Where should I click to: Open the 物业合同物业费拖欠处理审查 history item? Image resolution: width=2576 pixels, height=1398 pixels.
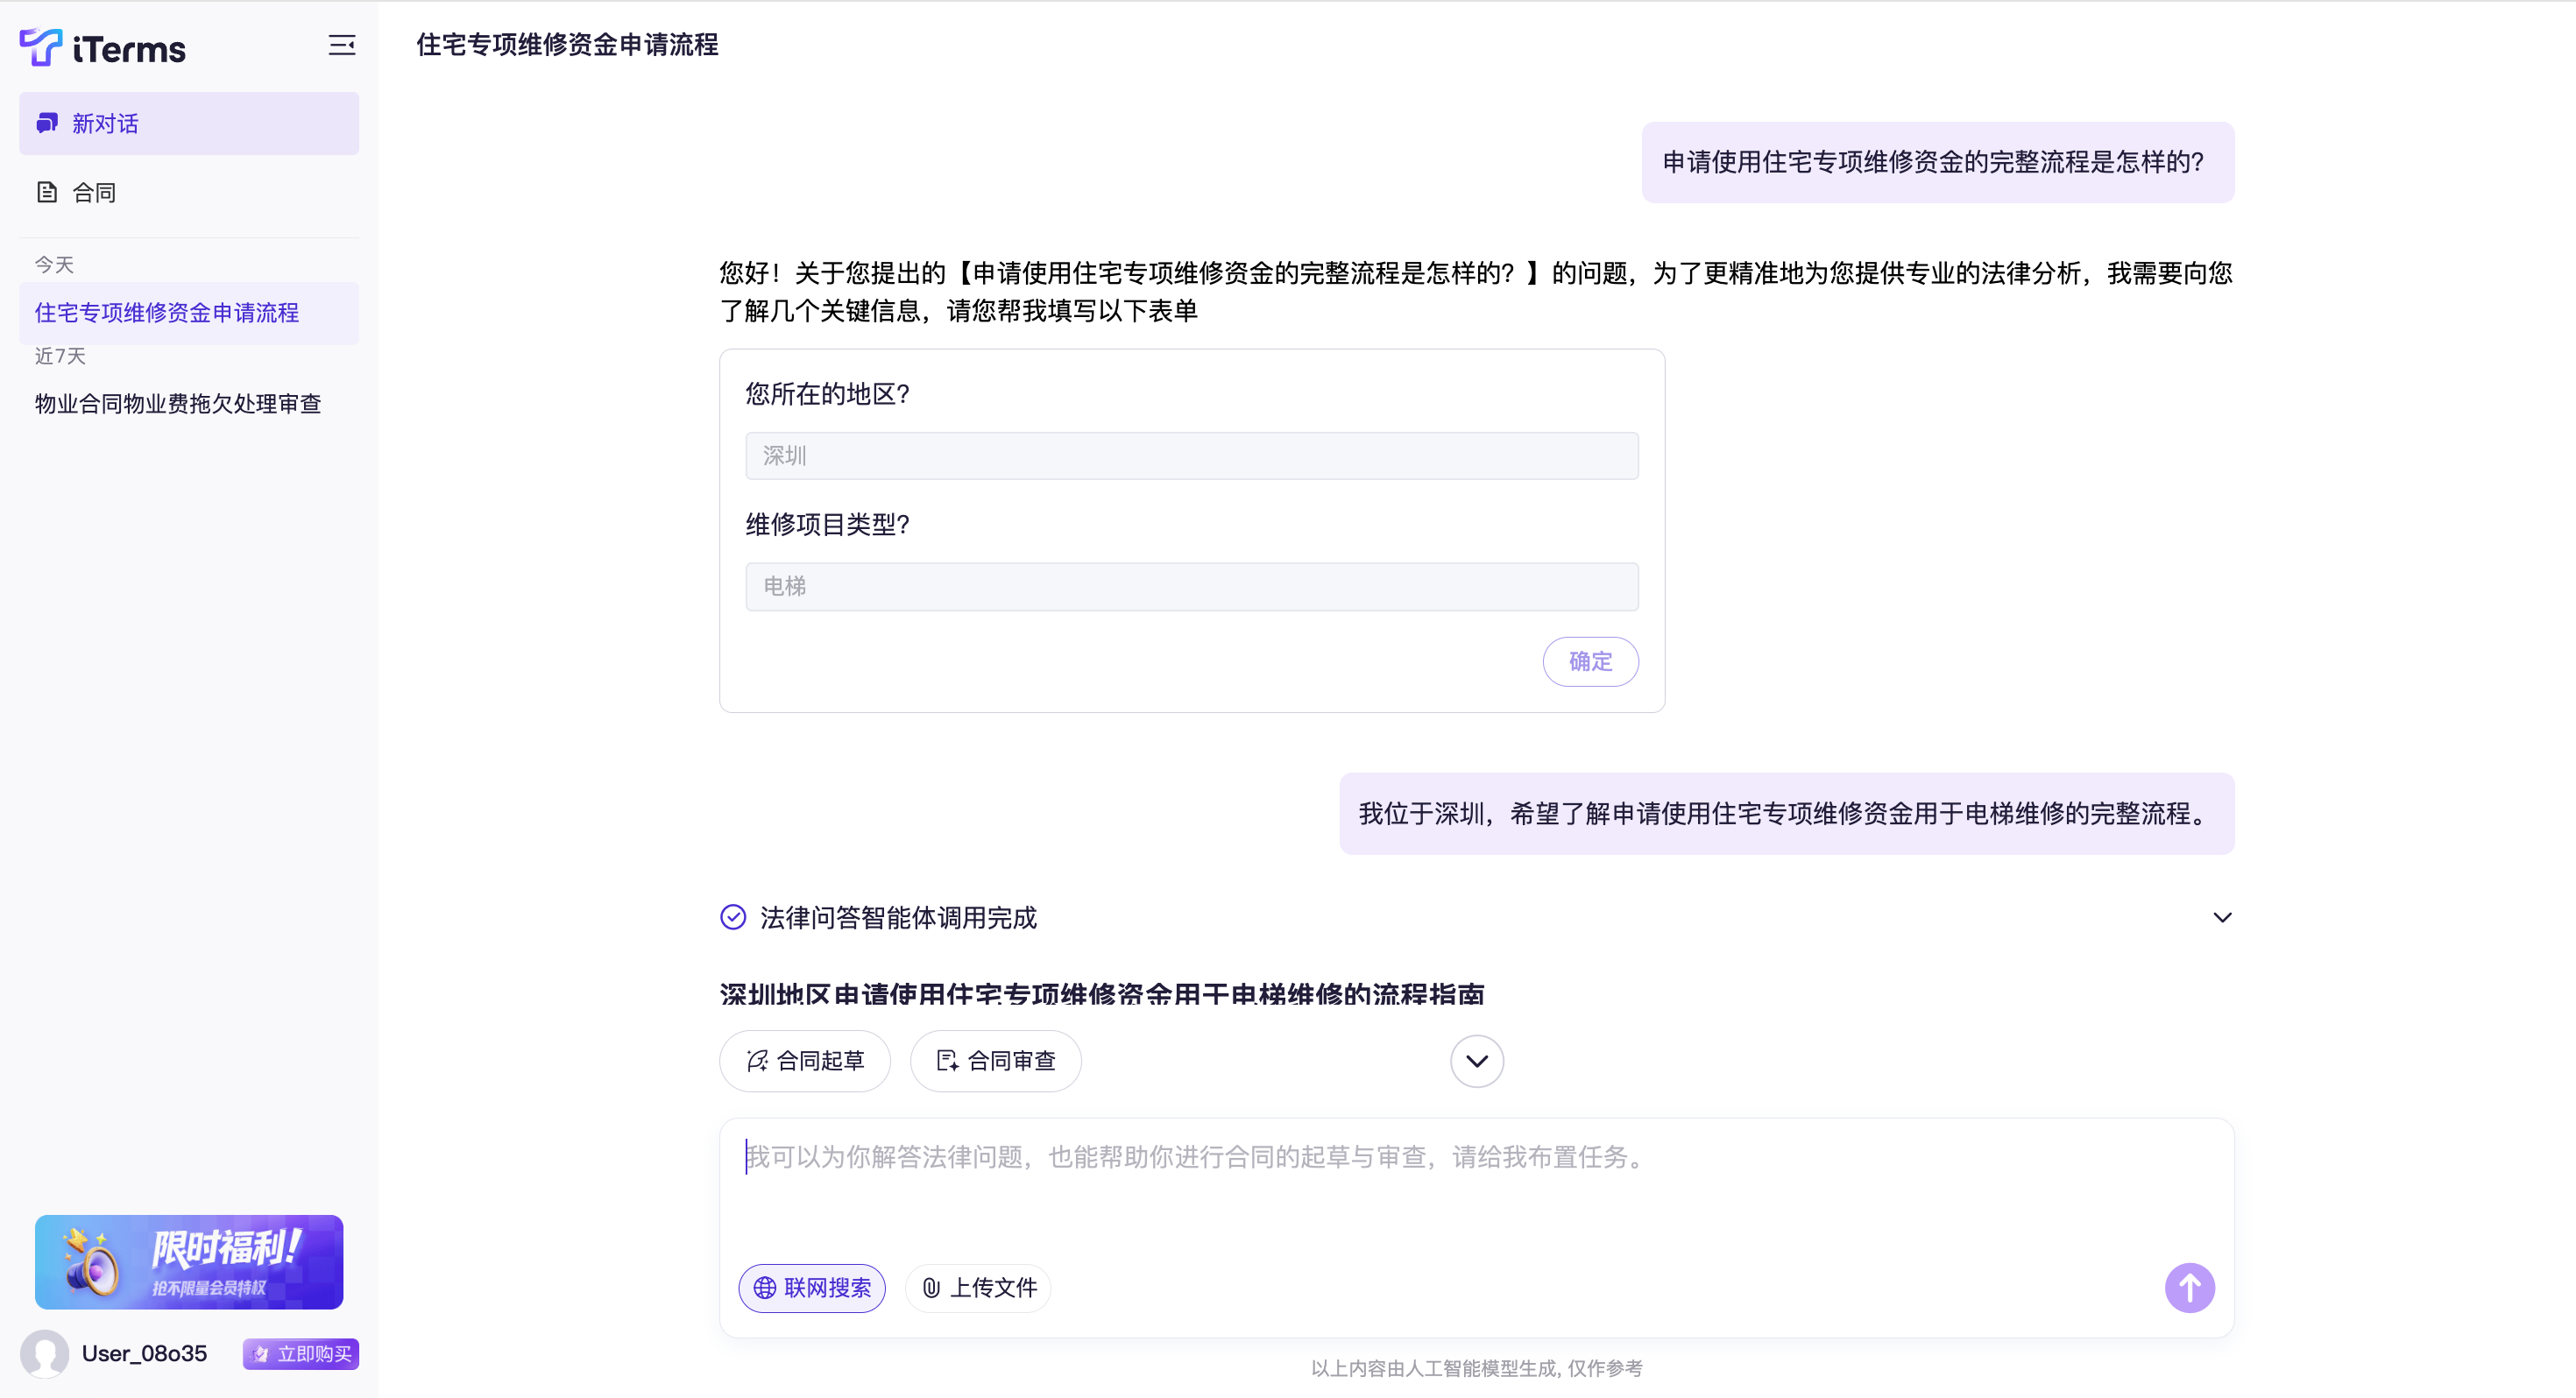pos(178,404)
